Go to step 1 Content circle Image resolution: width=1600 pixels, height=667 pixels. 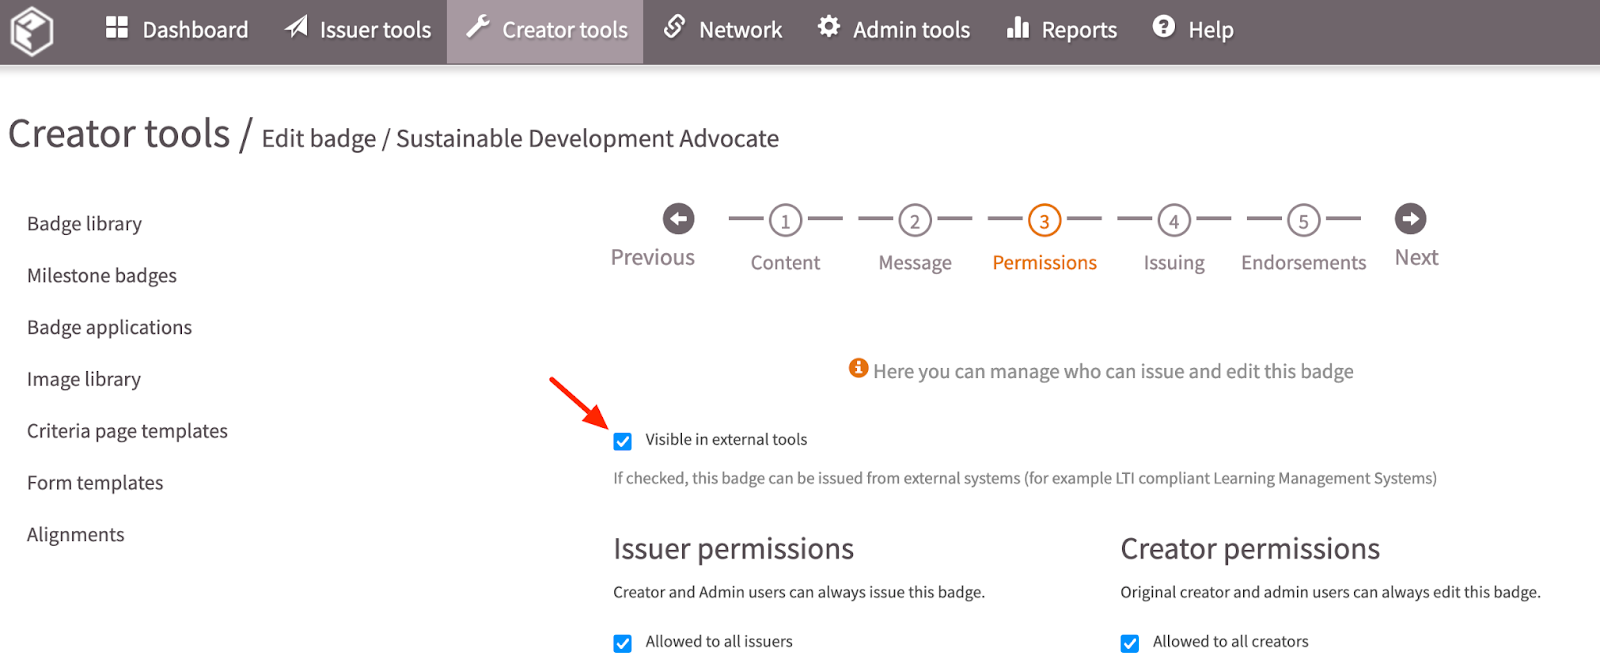[785, 221]
